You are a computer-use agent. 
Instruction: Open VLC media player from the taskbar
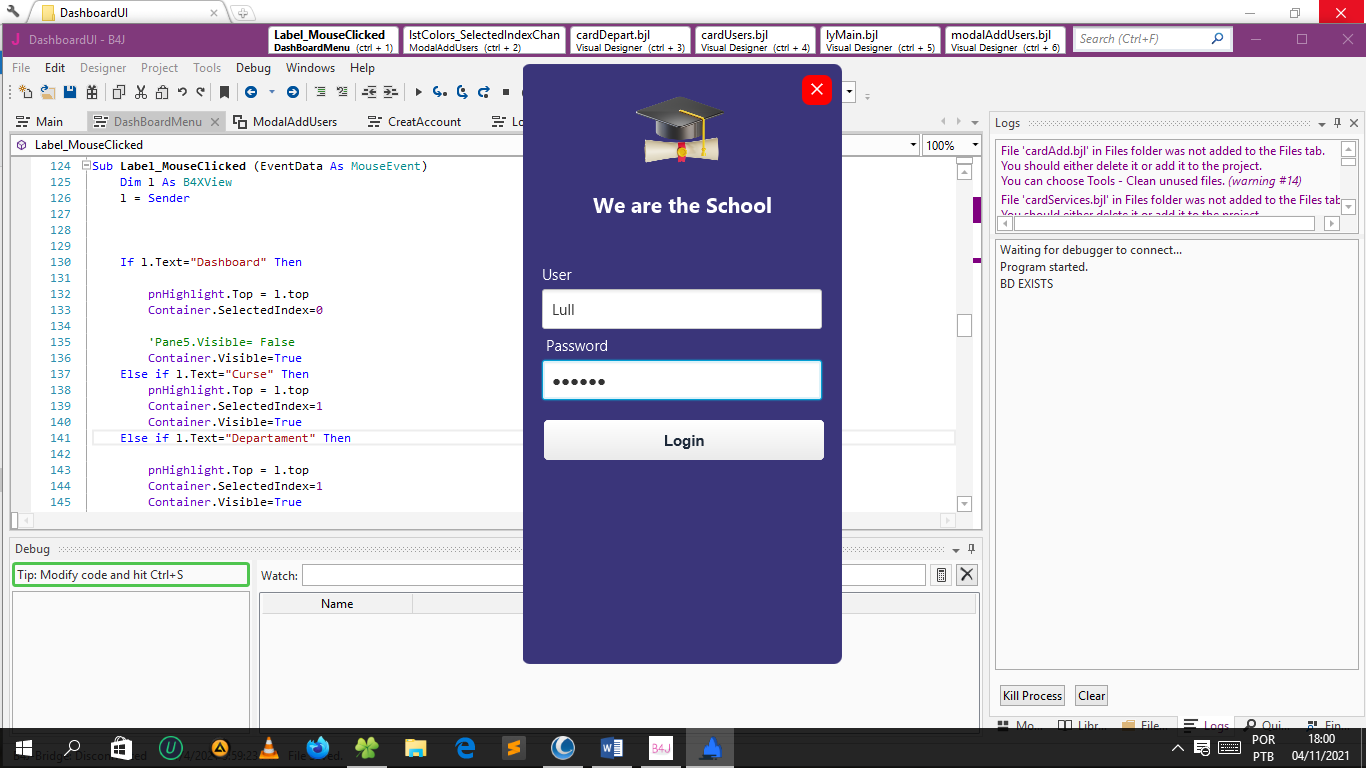pyautogui.click(x=268, y=748)
